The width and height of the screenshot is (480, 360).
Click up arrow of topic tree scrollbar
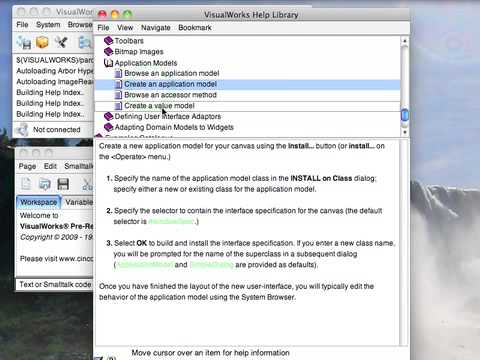click(405, 41)
